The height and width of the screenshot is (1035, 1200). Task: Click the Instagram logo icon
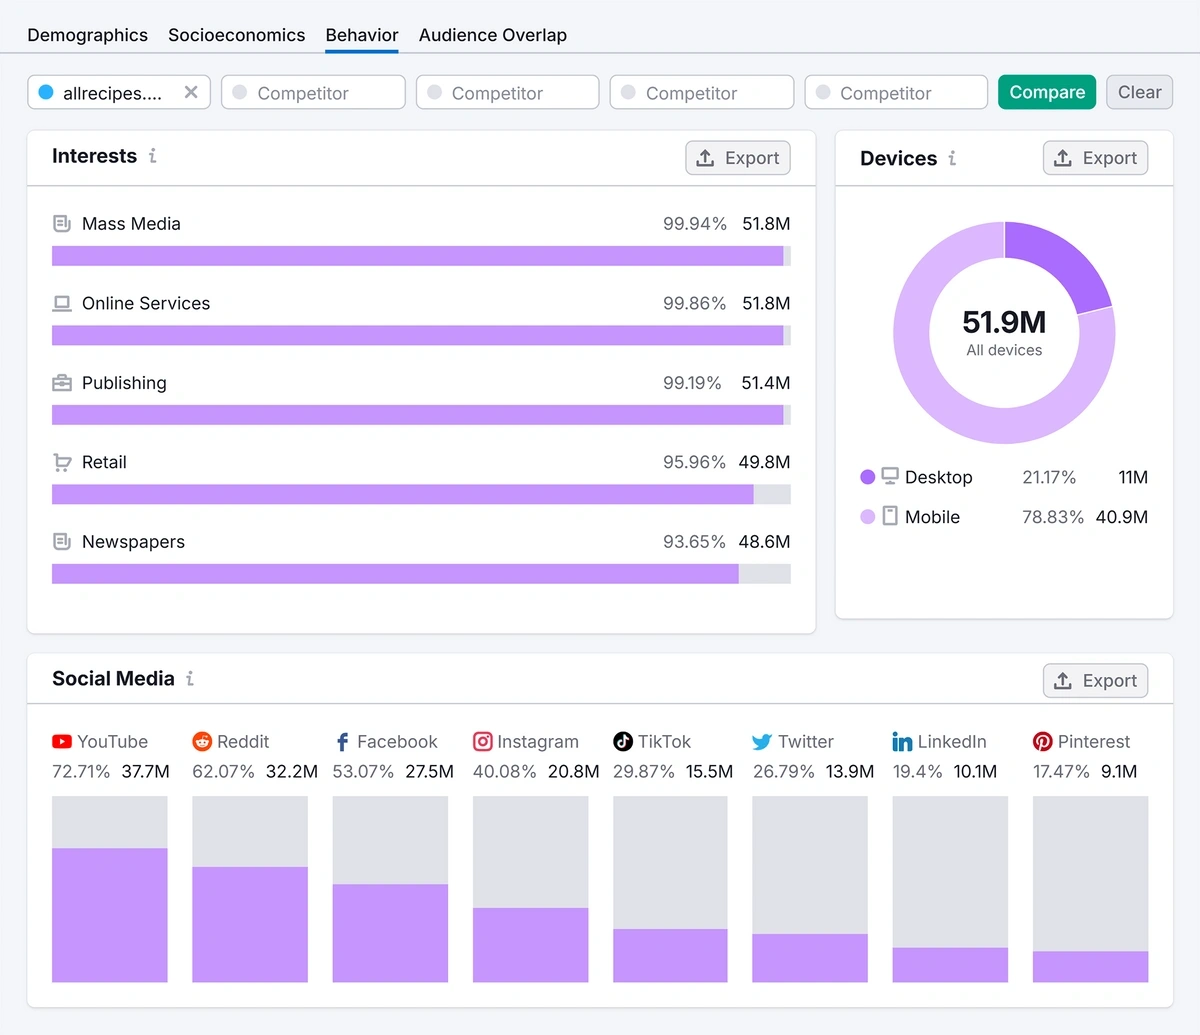click(482, 741)
